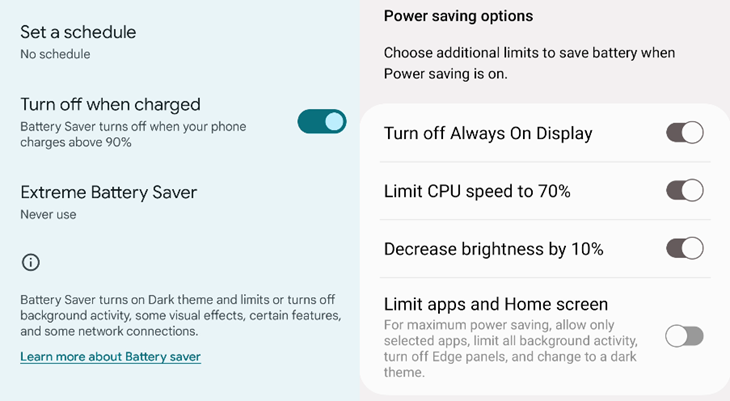Click the Power saving options heading
The height and width of the screenshot is (401, 730).
458,16
